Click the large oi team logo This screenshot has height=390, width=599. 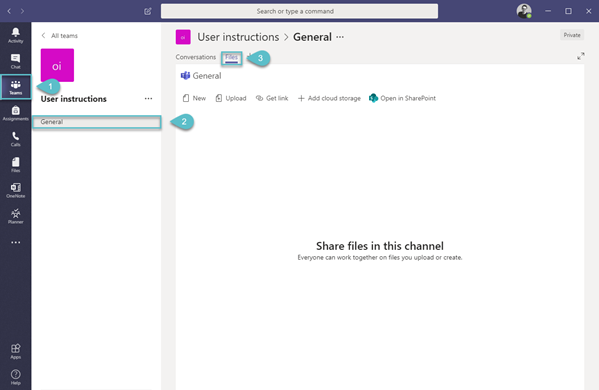coord(57,65)
